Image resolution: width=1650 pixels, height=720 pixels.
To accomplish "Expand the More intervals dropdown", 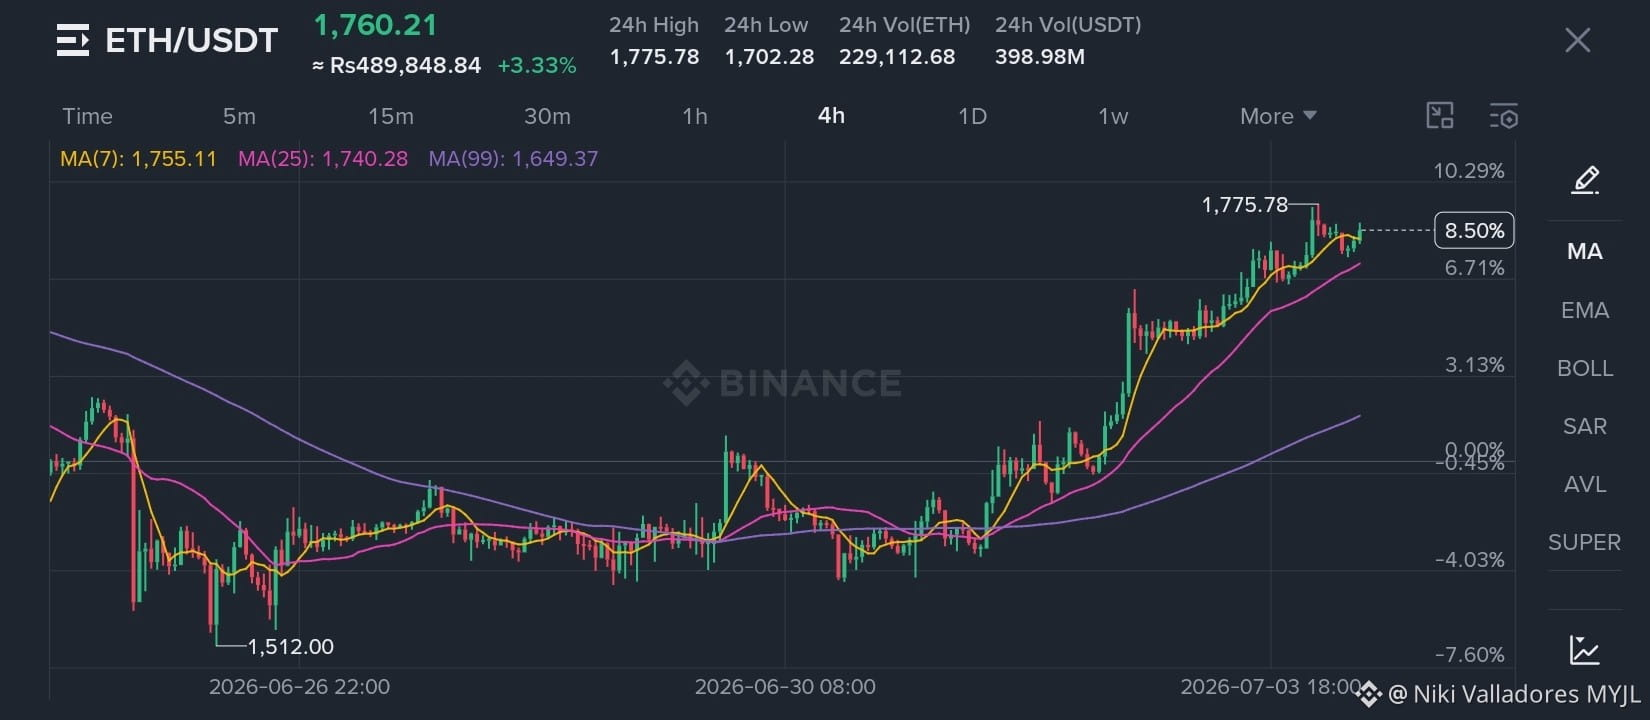I will [x=1278, y=116].
